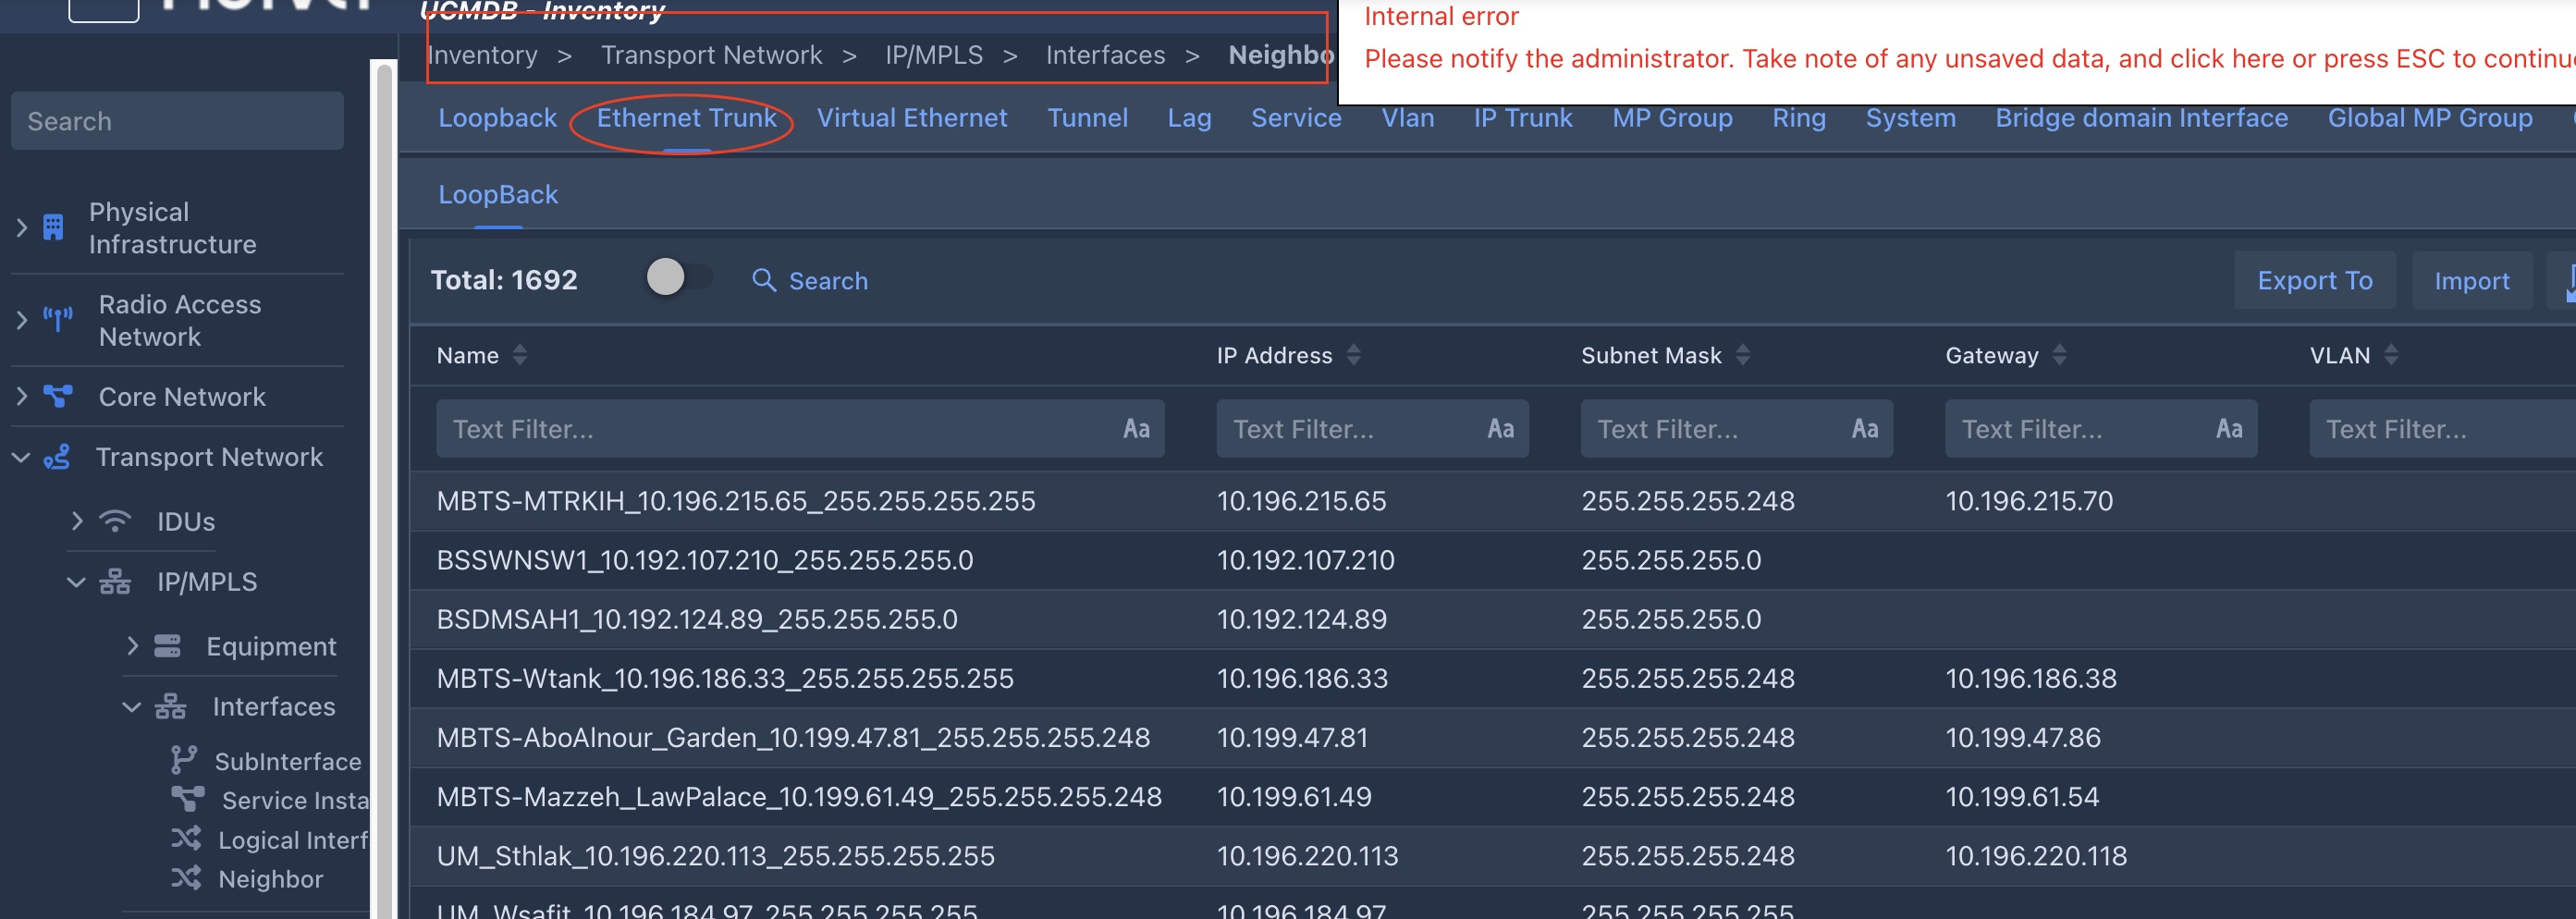Toggle the switch next to Total: 1692

pyautogui.click(x=679, y=277)
